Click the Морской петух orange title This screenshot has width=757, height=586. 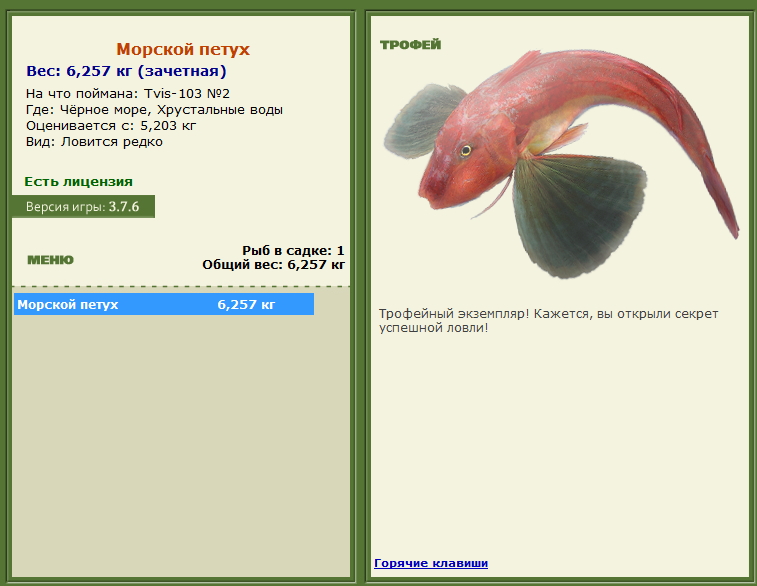183,49
